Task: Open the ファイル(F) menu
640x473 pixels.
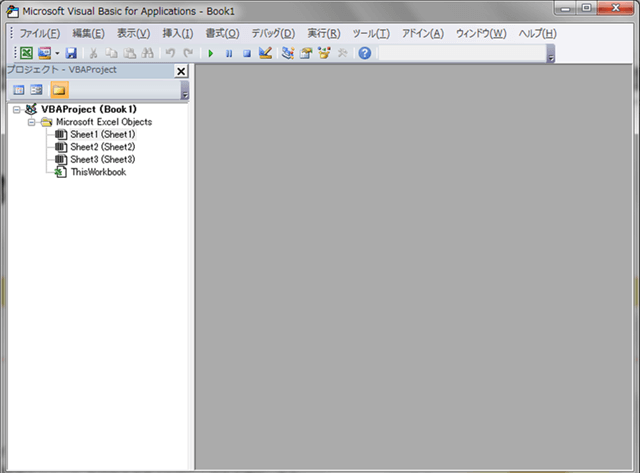Action: [40, 33]
